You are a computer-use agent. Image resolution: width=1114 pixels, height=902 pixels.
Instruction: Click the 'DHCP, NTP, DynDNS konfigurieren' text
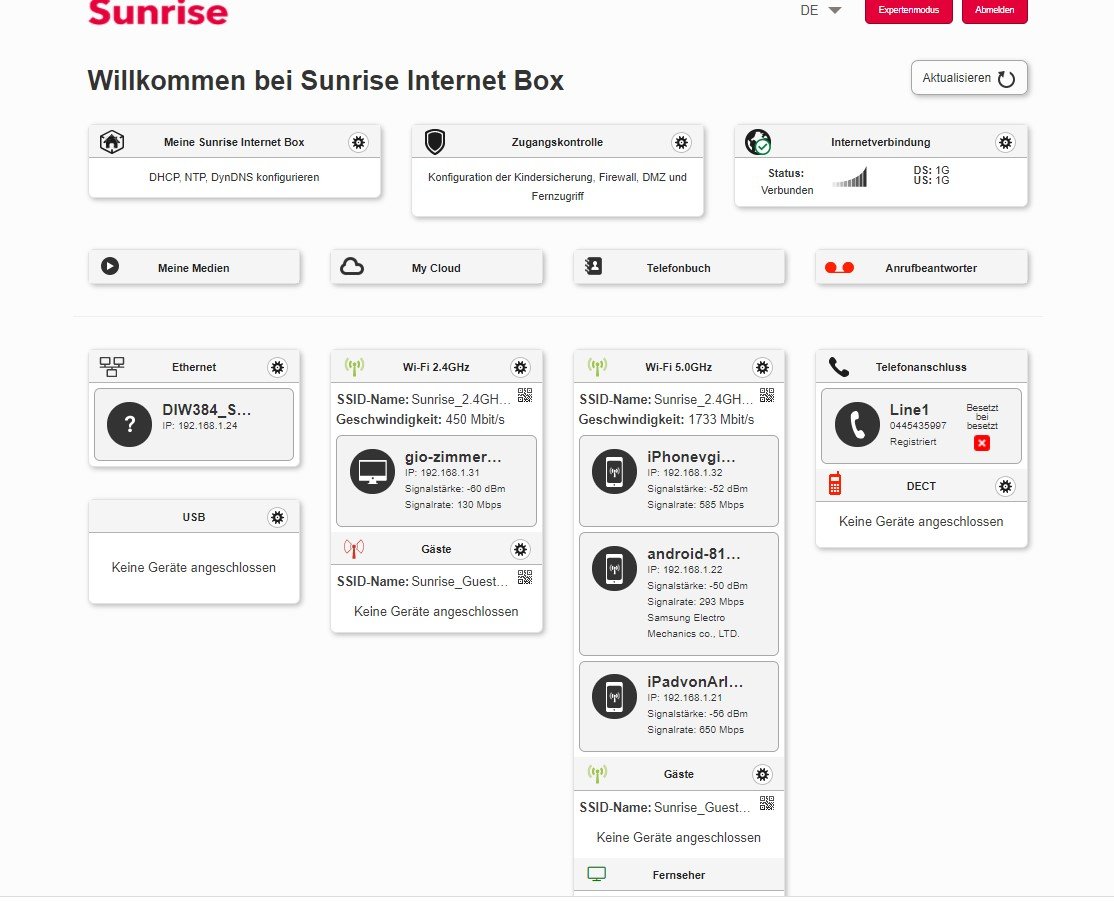[x=234, y=177]
